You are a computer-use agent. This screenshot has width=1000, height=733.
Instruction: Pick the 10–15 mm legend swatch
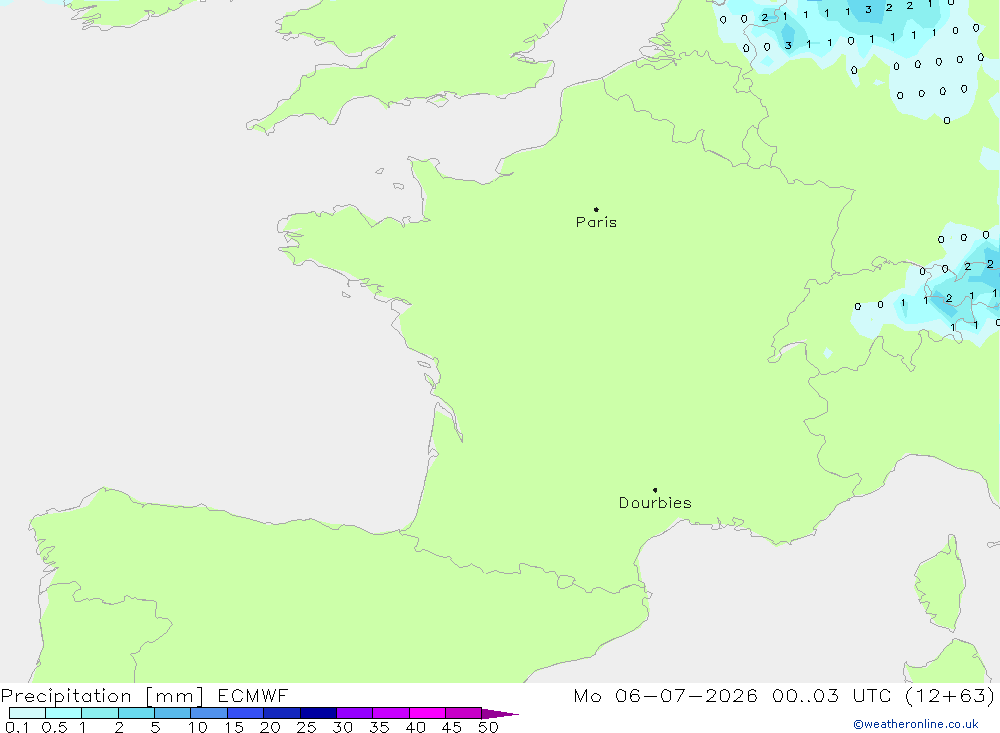(x=209, y=713)
